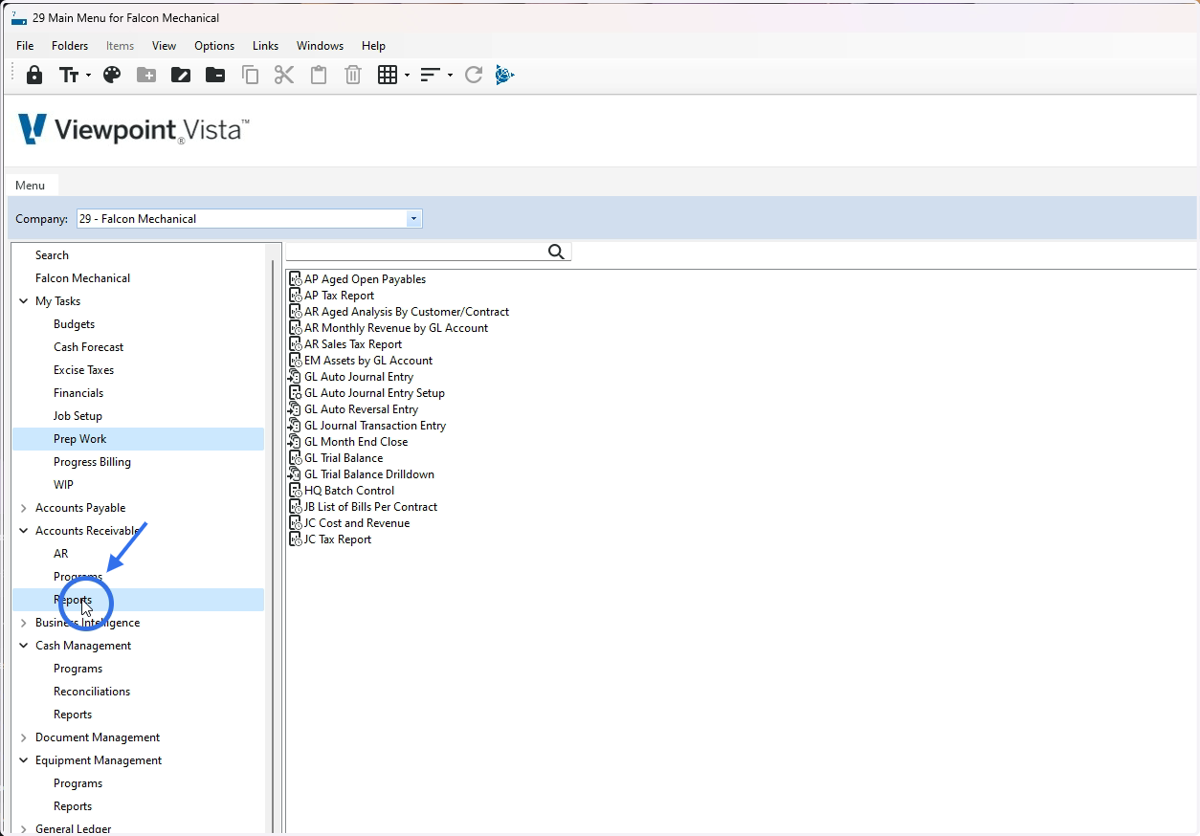Screen dimensions: 1200x836
Task: Open the Links menu
Action: (x=266, y=46)
